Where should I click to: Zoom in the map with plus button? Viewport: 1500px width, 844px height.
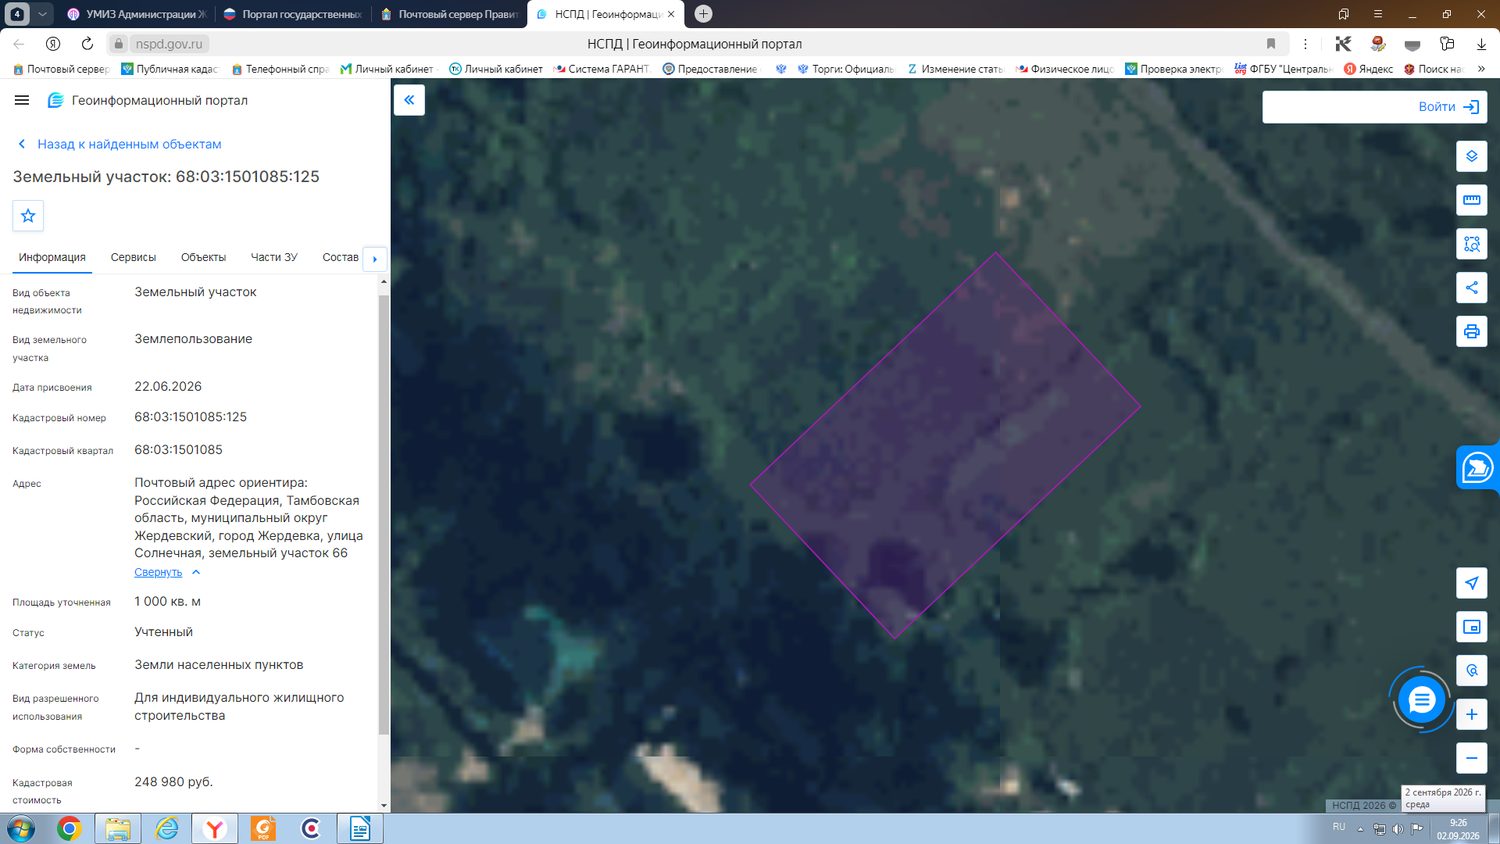(x=1472, y=714)
